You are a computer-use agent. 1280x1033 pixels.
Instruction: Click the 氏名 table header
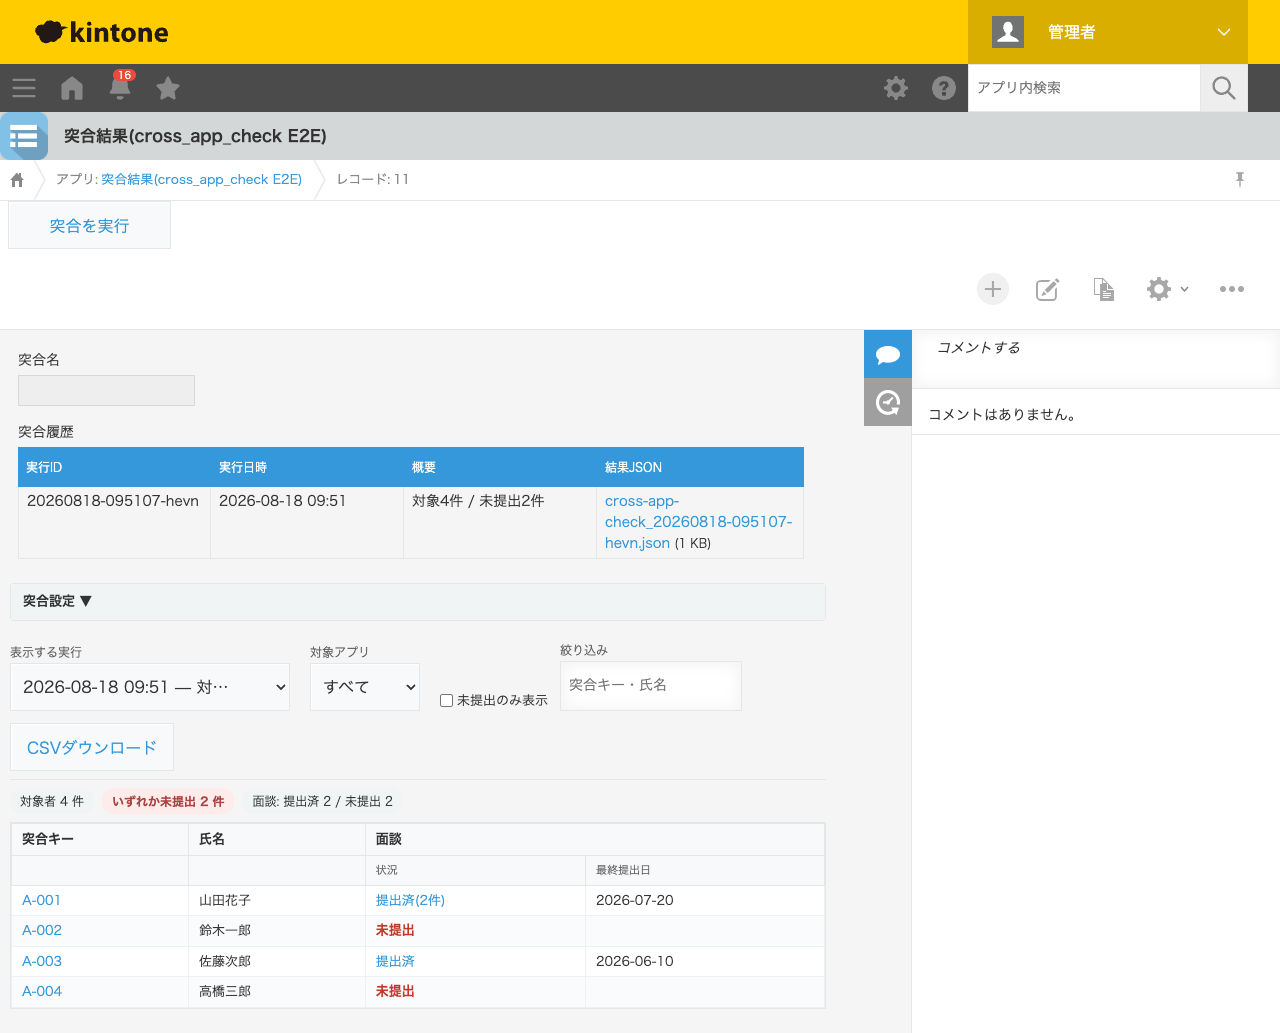[x=277, y=839]
